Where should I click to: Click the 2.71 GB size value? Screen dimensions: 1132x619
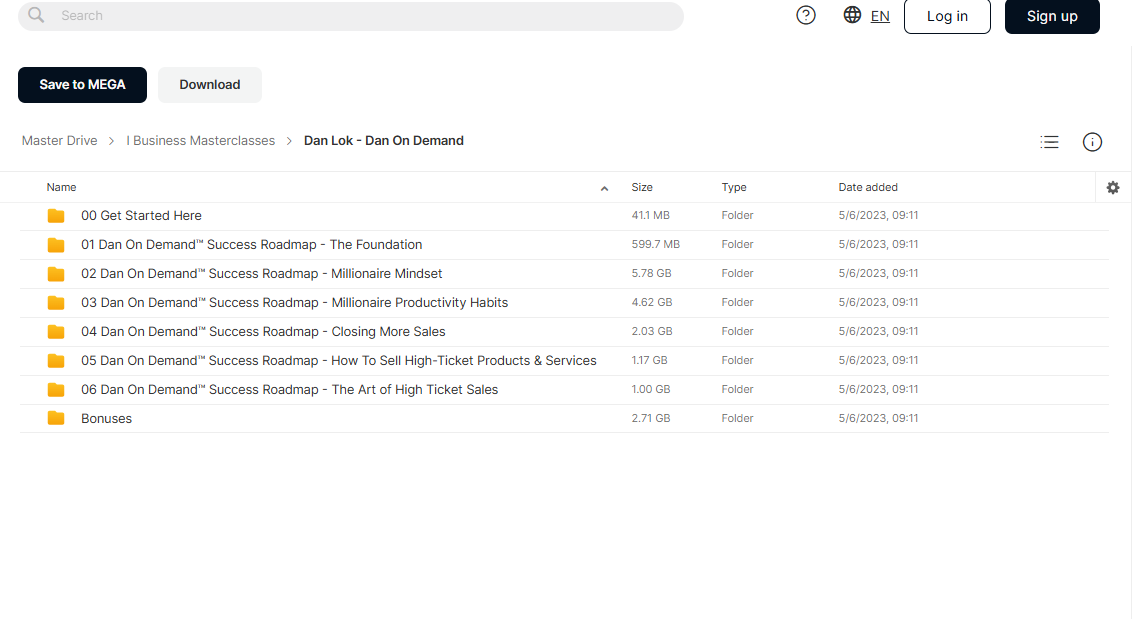[x=650, y=417]
